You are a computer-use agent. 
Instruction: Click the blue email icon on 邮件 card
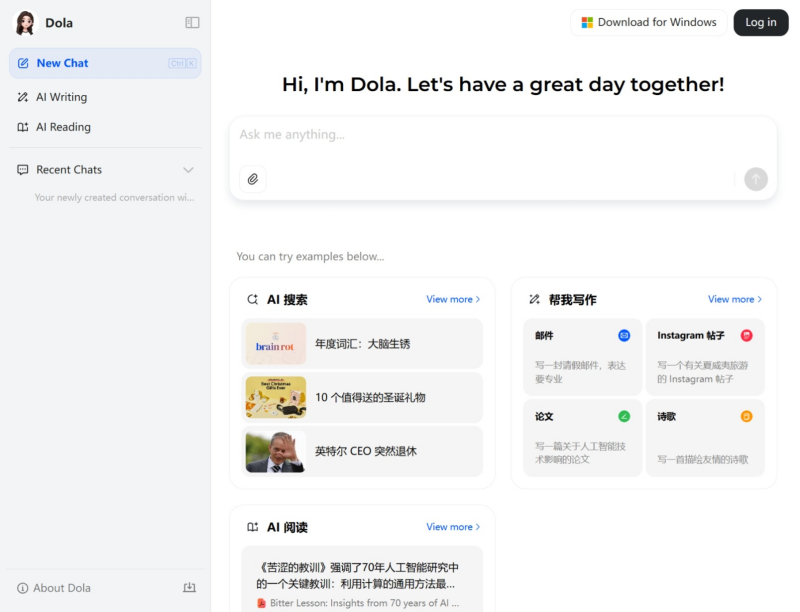[x=623, y=335]
